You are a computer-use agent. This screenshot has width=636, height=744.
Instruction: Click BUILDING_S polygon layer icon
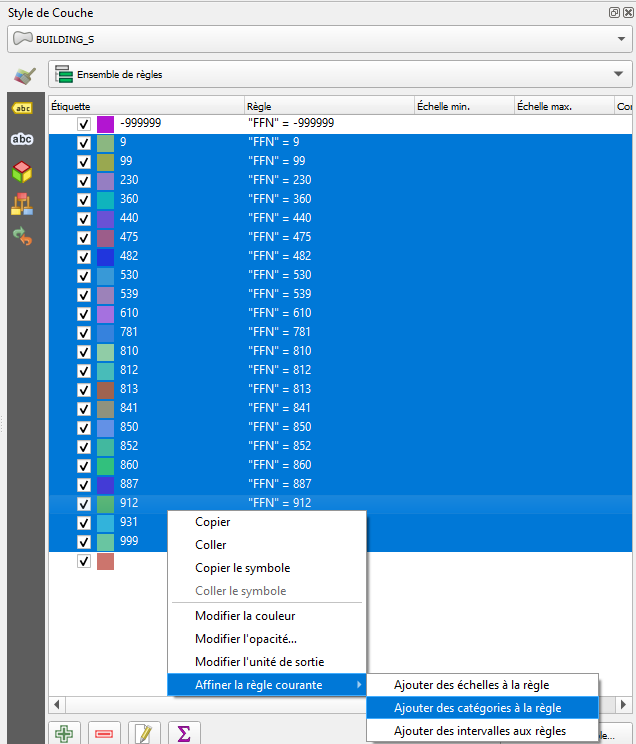pyautogui.click(x=23, y=39)
